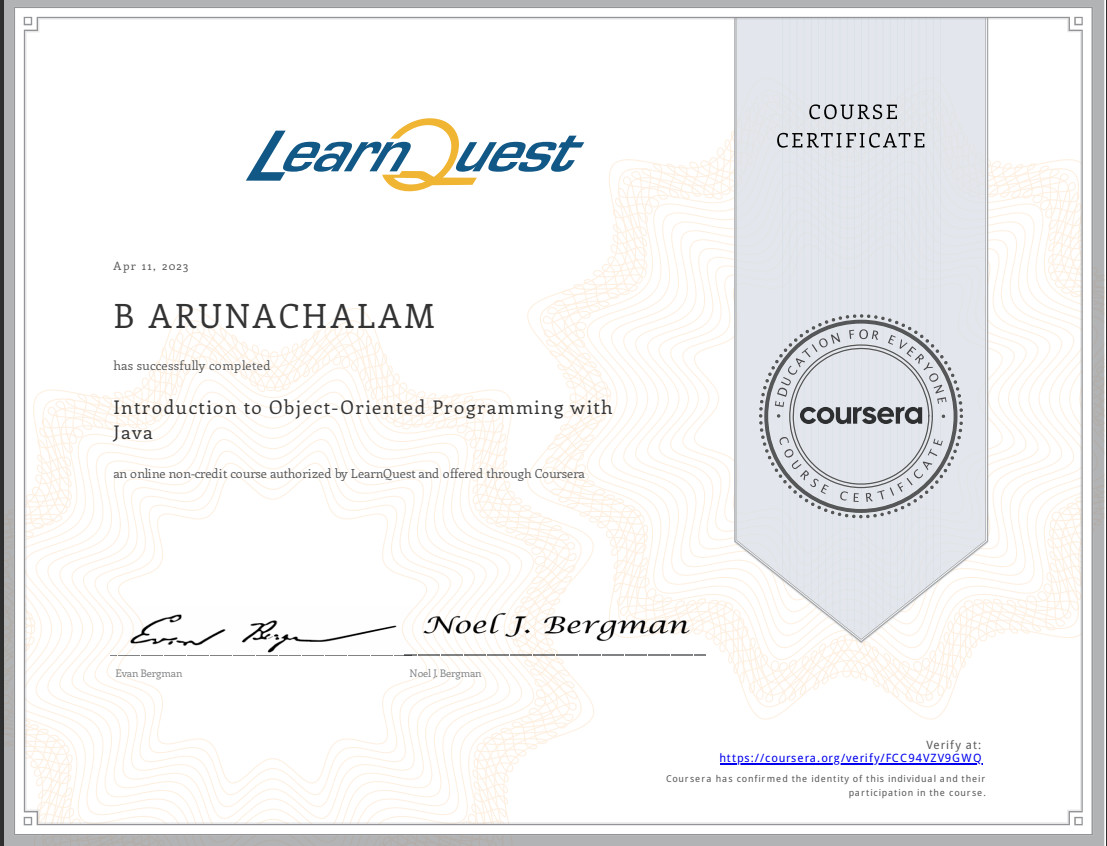1107x846 pixels.
Task: Click the printed name Evan Bergman
Action: (149, 674)
